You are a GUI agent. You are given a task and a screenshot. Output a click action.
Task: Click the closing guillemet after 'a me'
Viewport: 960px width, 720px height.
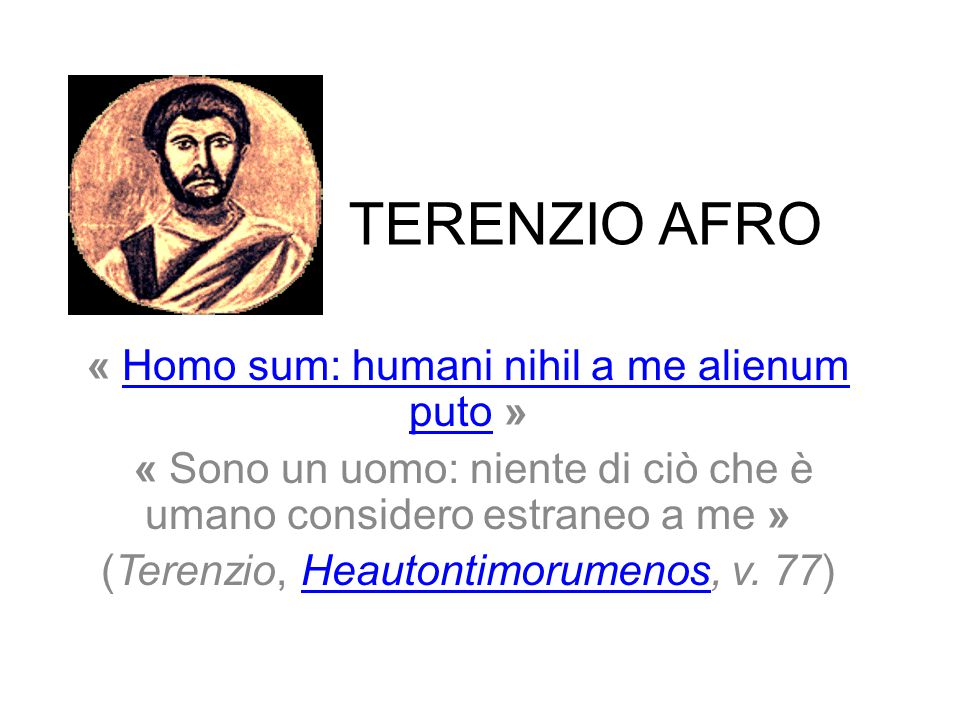[778, 517]
